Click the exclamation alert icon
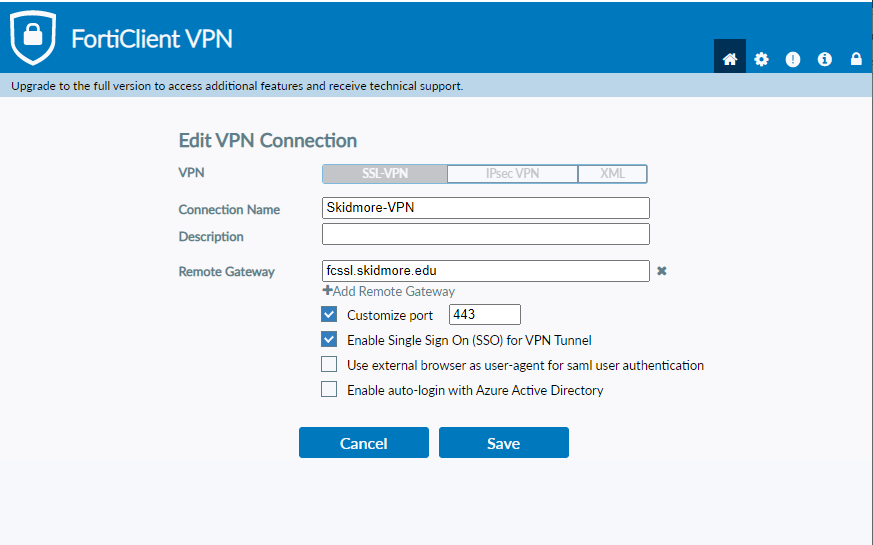Image resolution: width=873 pixels, height=545 pixels. coord(793,59)
